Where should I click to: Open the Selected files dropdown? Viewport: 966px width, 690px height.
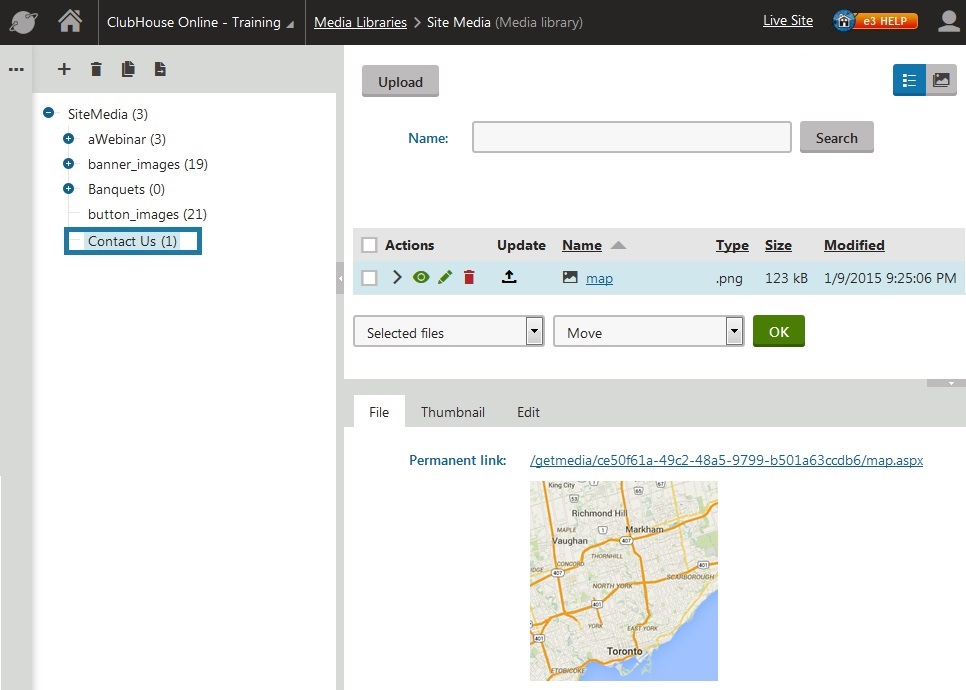click(x=448, y=332)
